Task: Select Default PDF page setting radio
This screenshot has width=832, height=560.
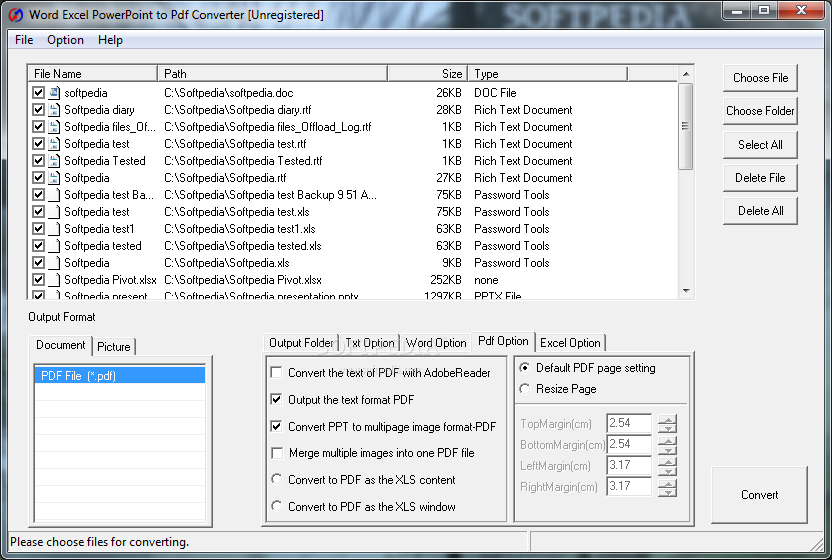Action: coord(524,368)
